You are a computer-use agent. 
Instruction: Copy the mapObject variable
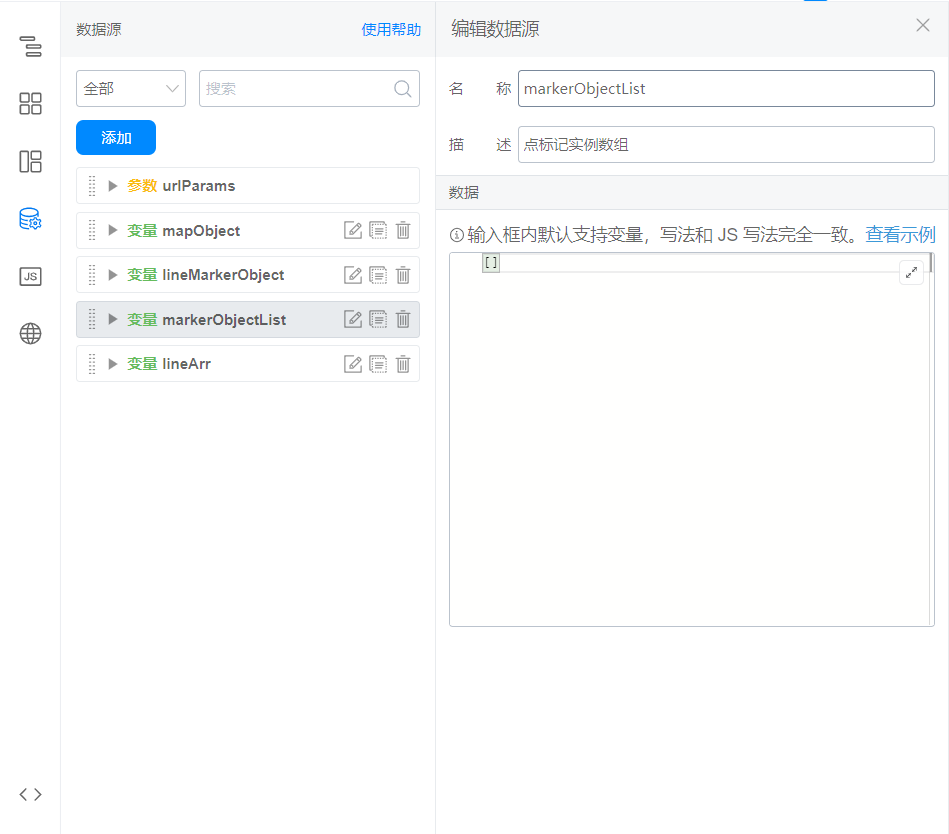click(x=378, y=231)
